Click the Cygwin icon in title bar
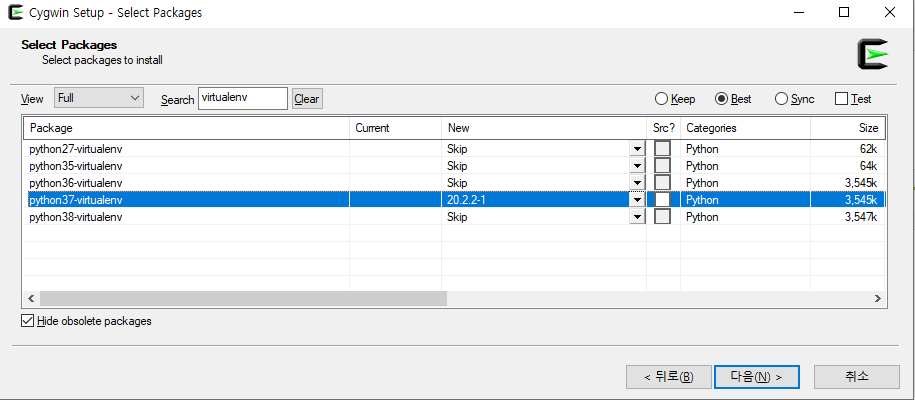The image size is (915, 400). (x=16, y=12)
